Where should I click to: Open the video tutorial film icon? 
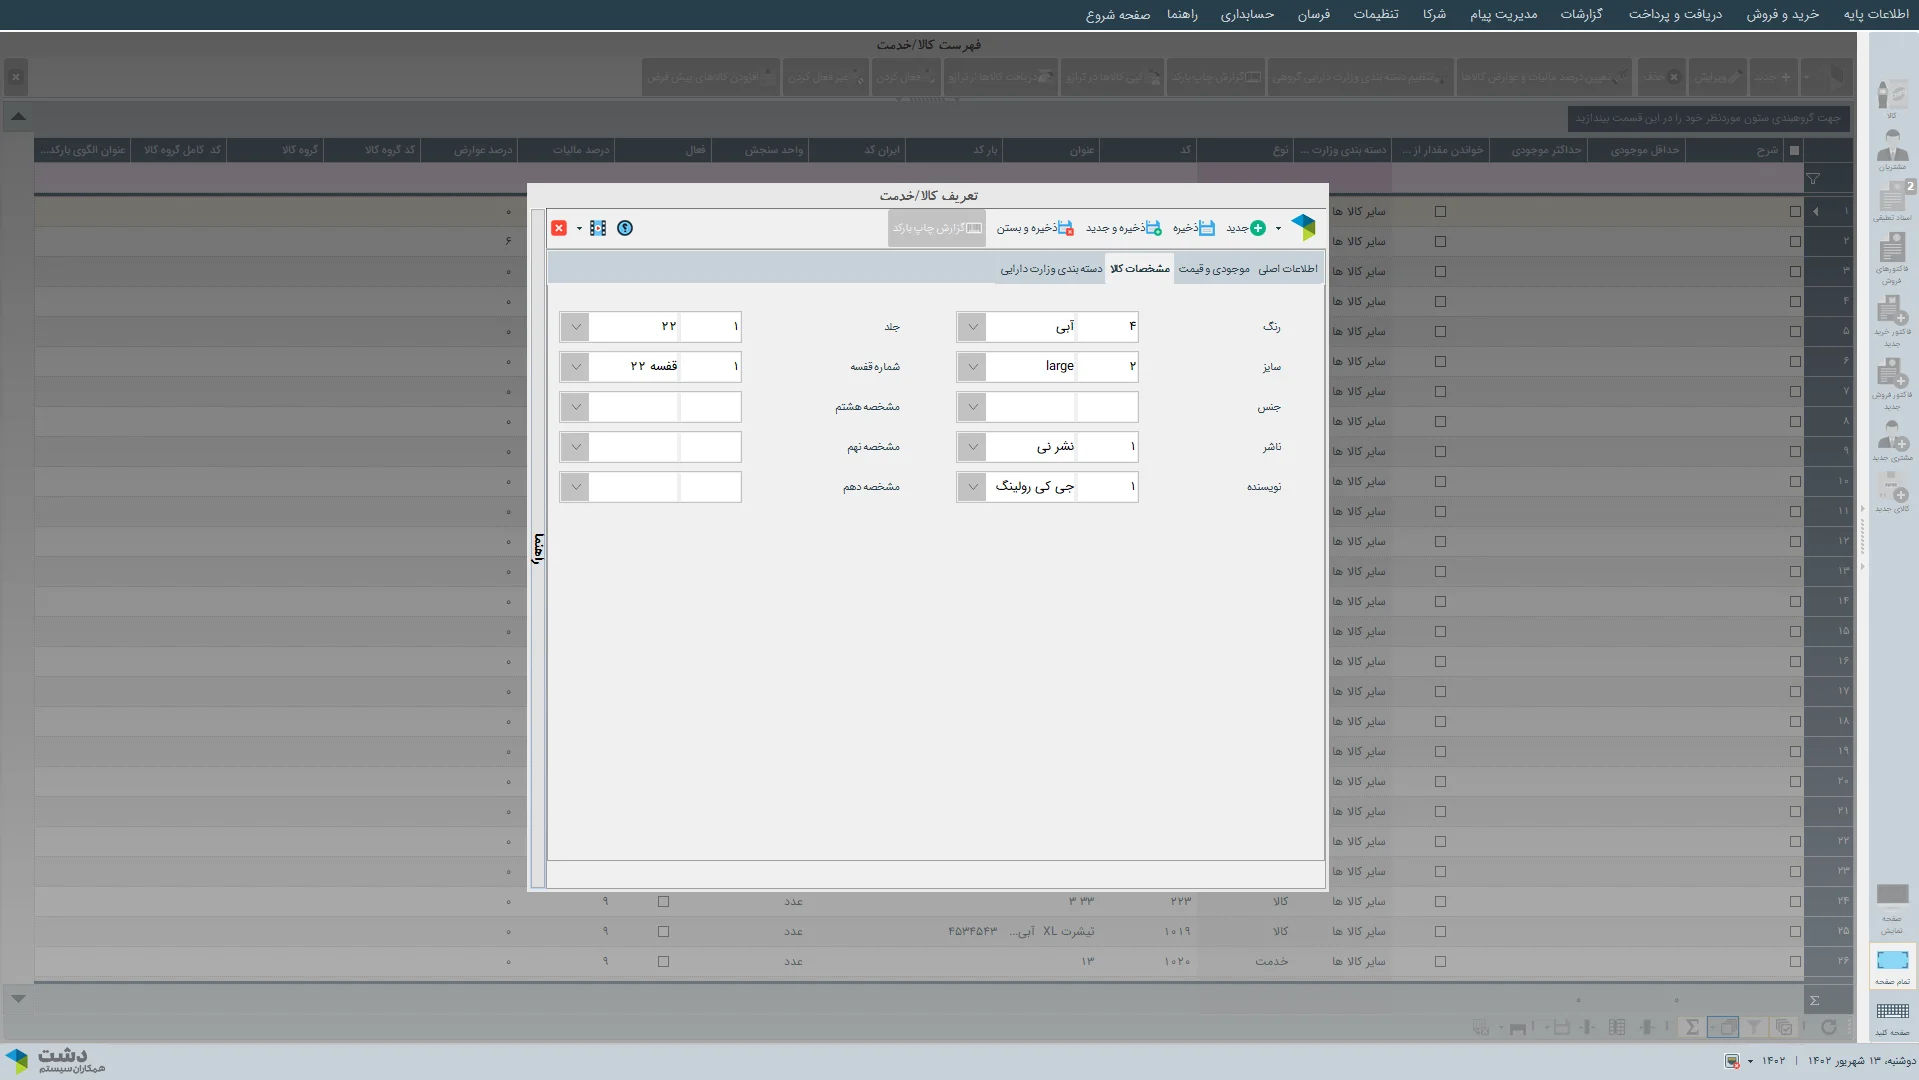point(598,228)
